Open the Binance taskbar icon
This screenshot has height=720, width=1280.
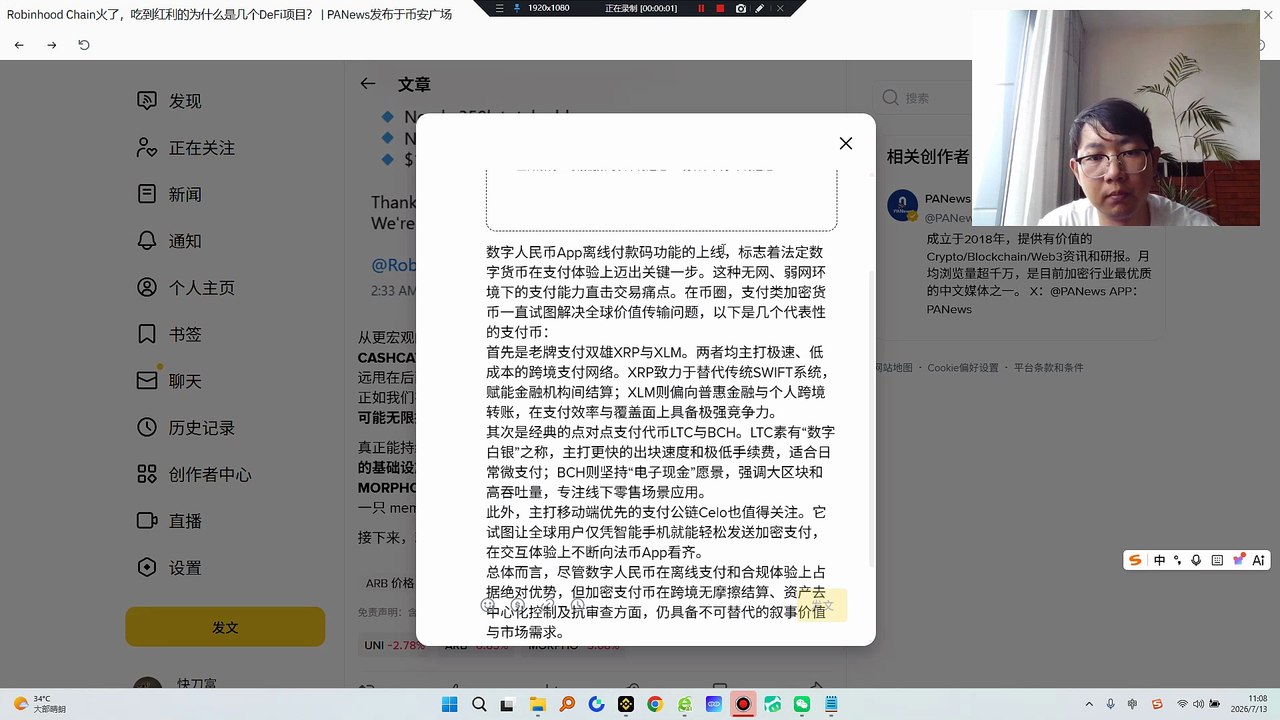[626, 704]
